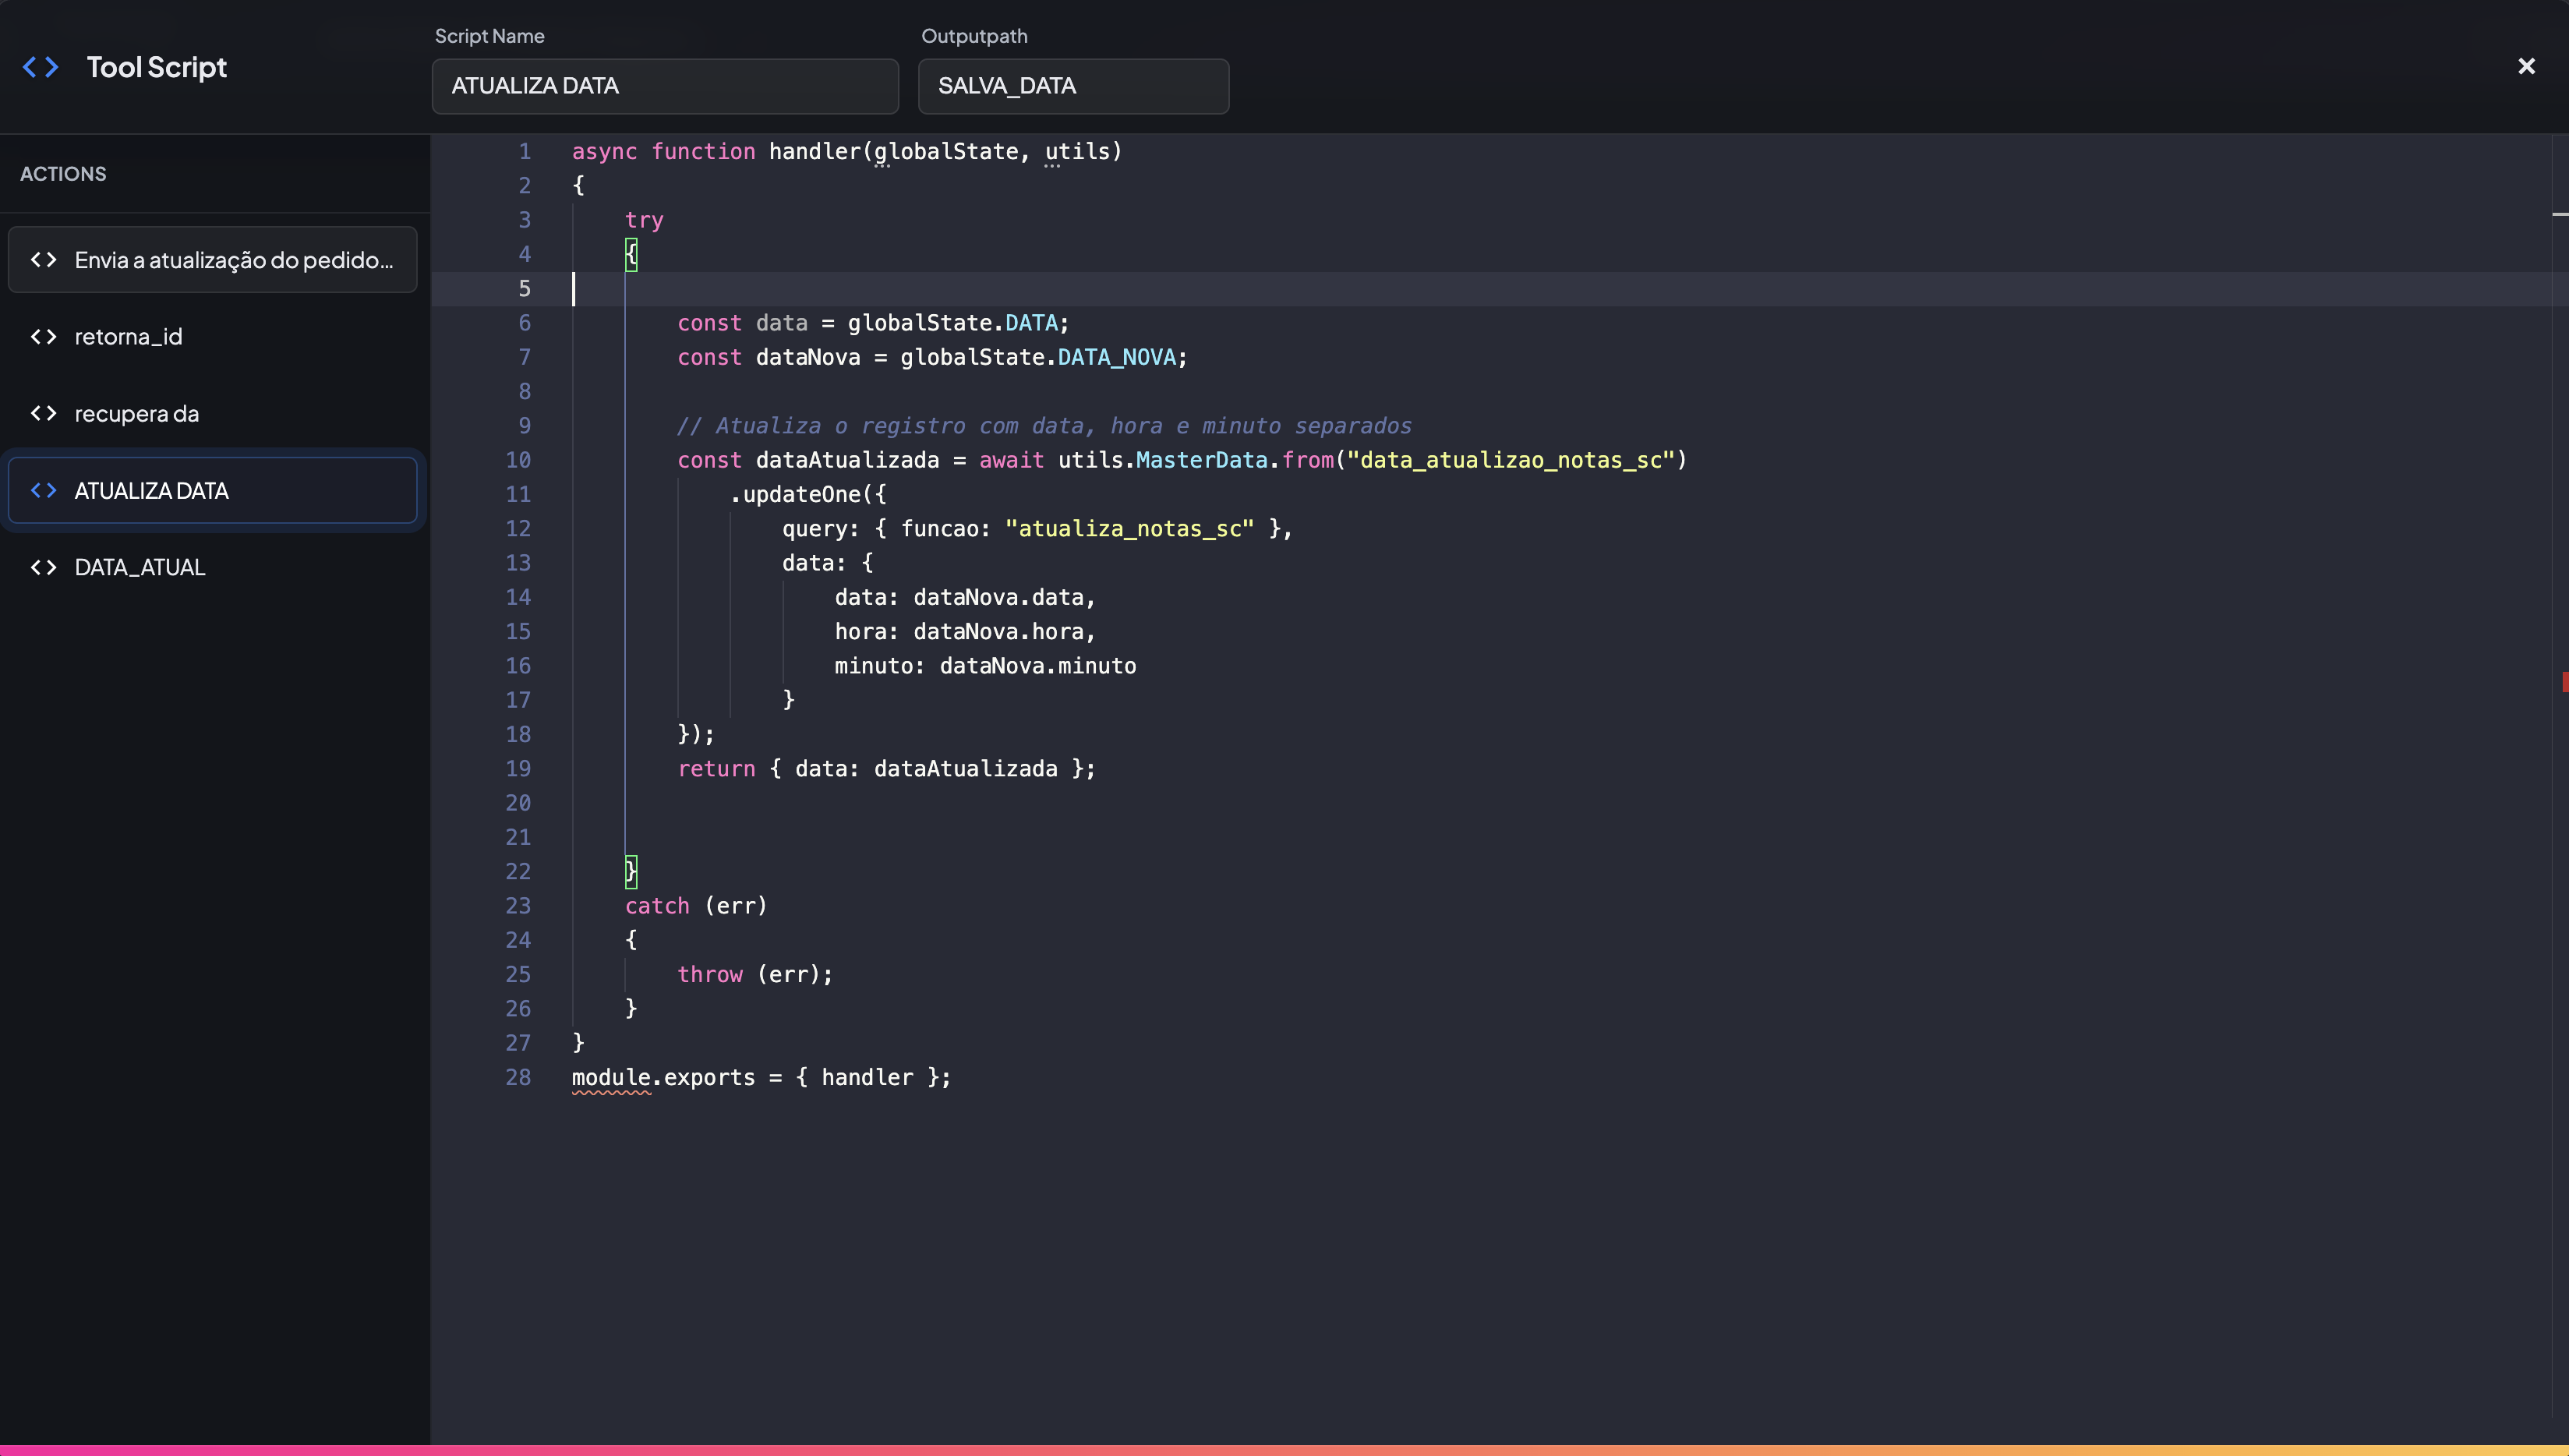Click the ACTIONS panel header

coord(62,173)
